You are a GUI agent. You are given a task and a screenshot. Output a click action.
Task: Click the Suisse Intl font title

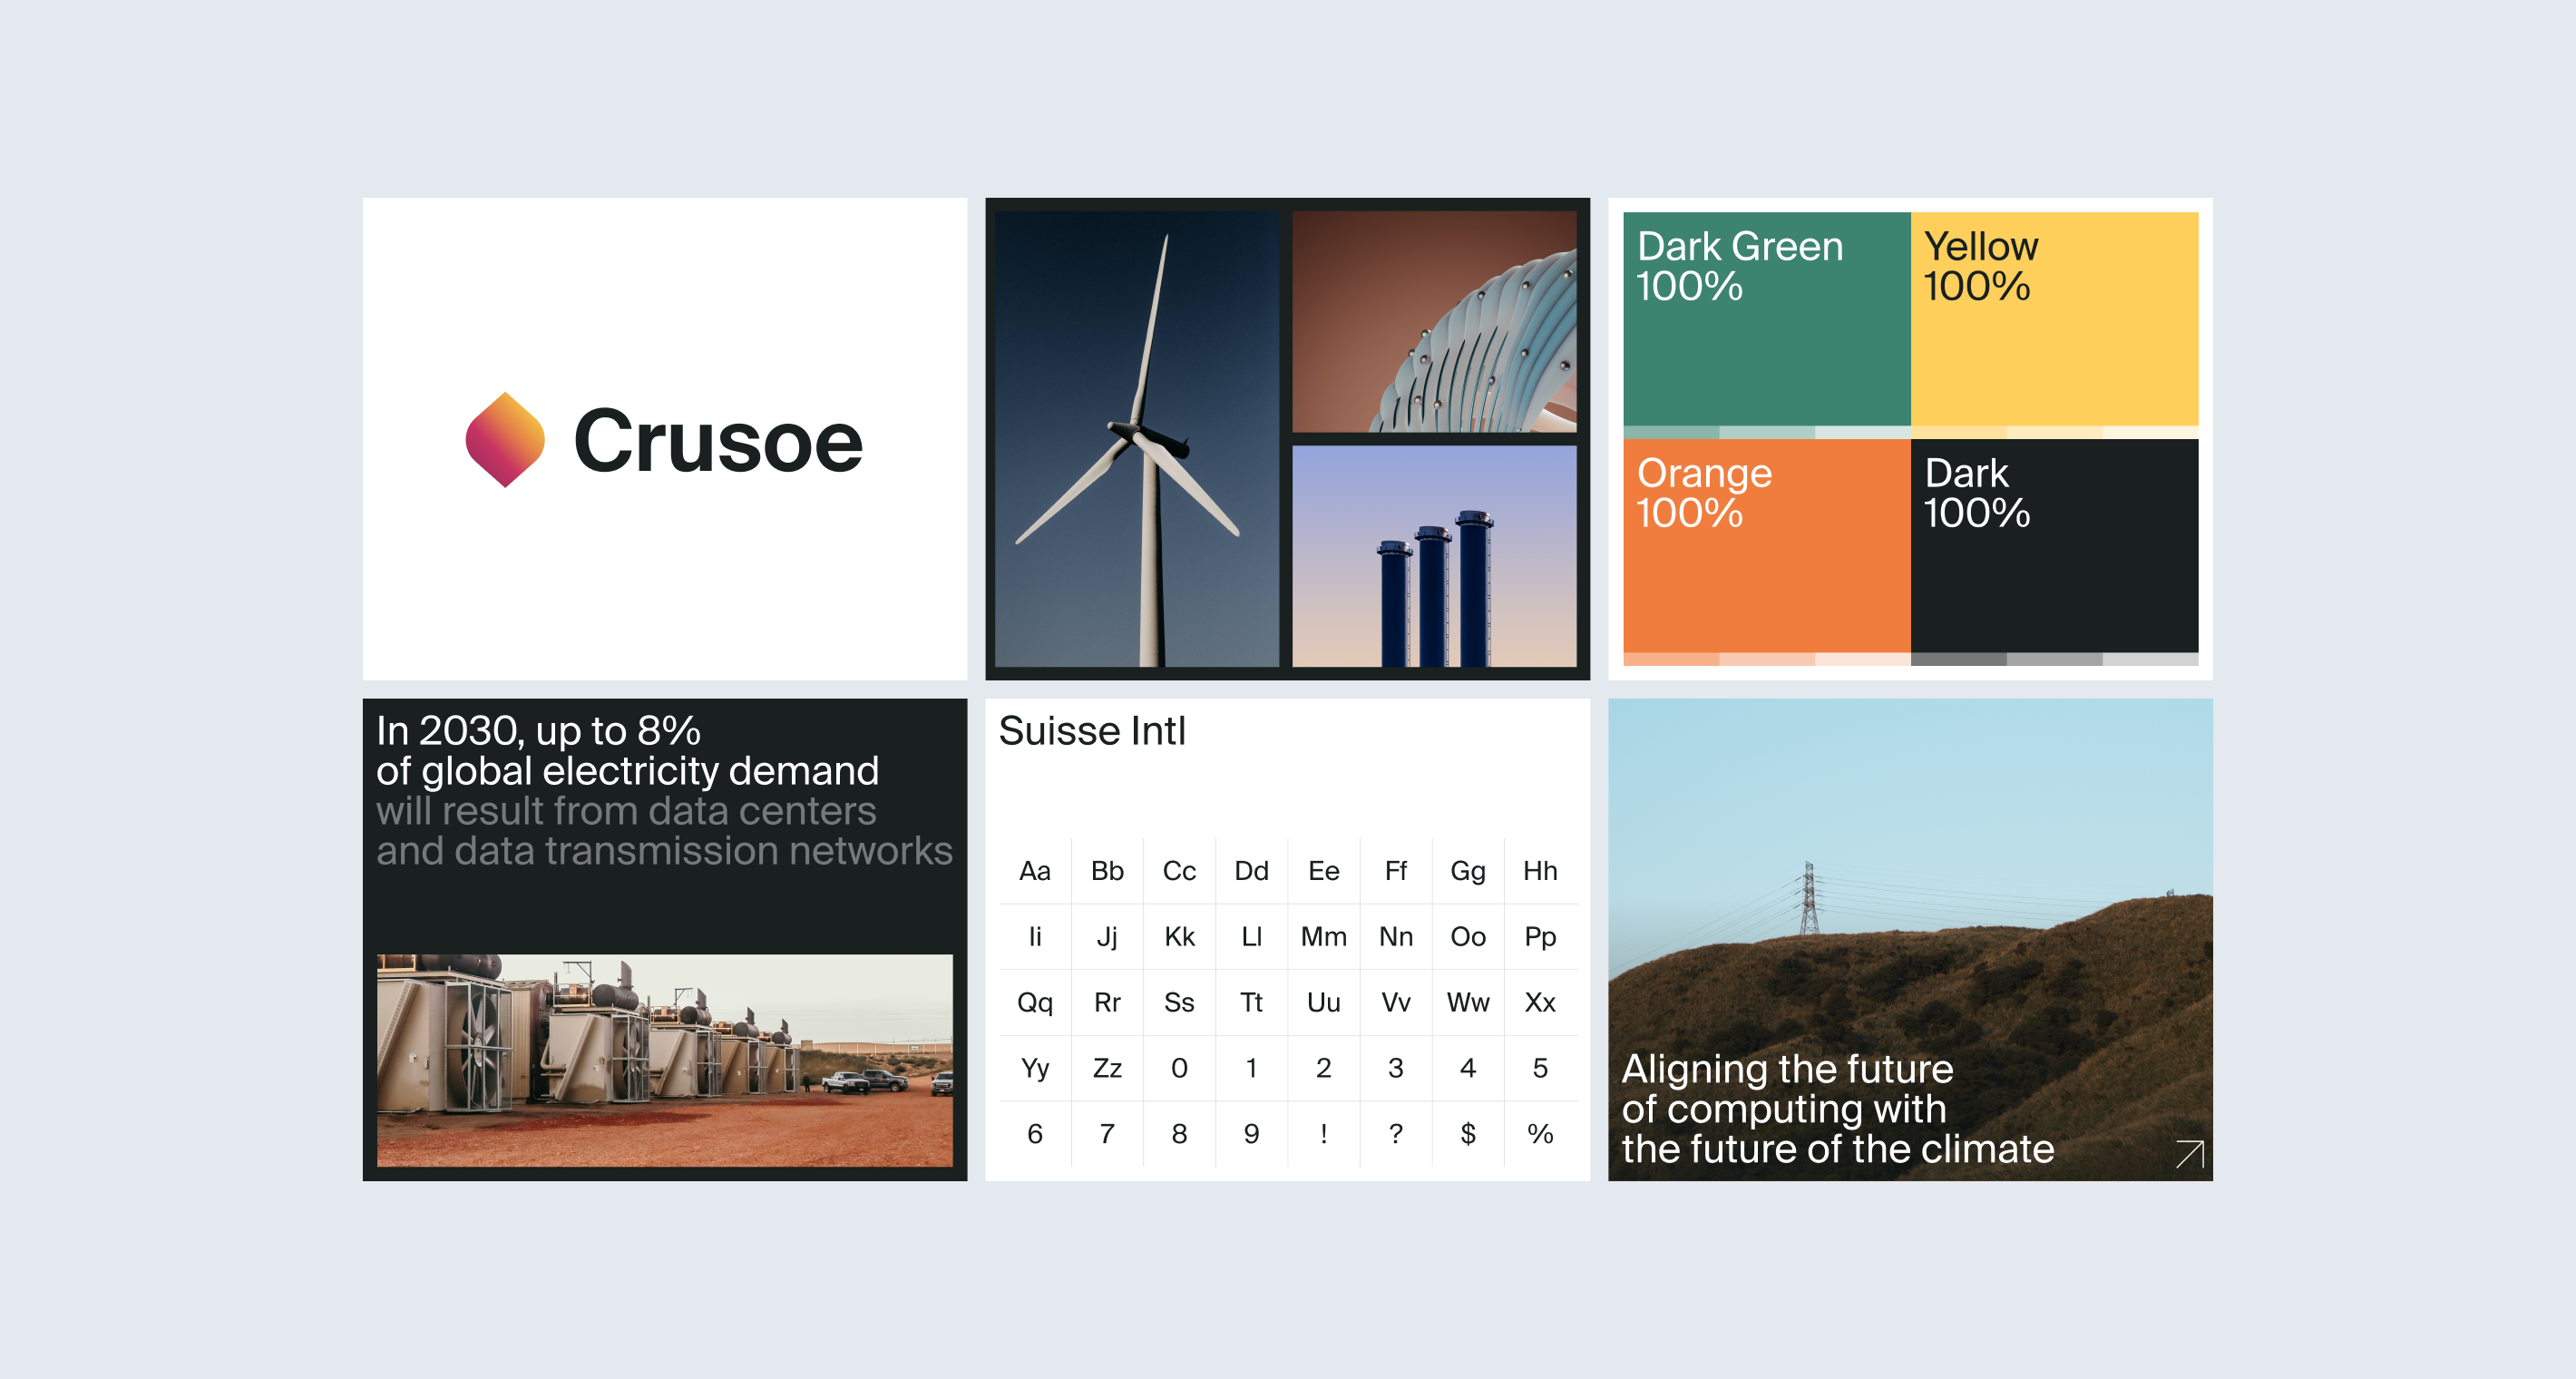(x=1092, y=731)
